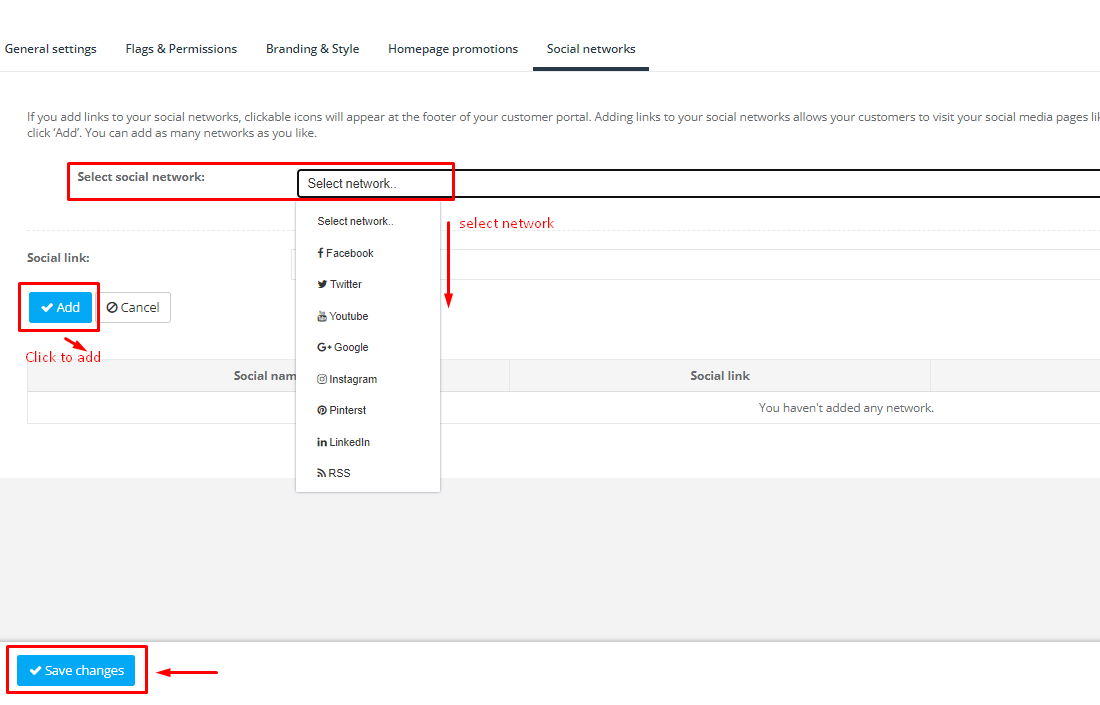Image resolution: width=1100 pixels, height=705 pixels.
Task: Click the Add button
Action: (58, 307)
